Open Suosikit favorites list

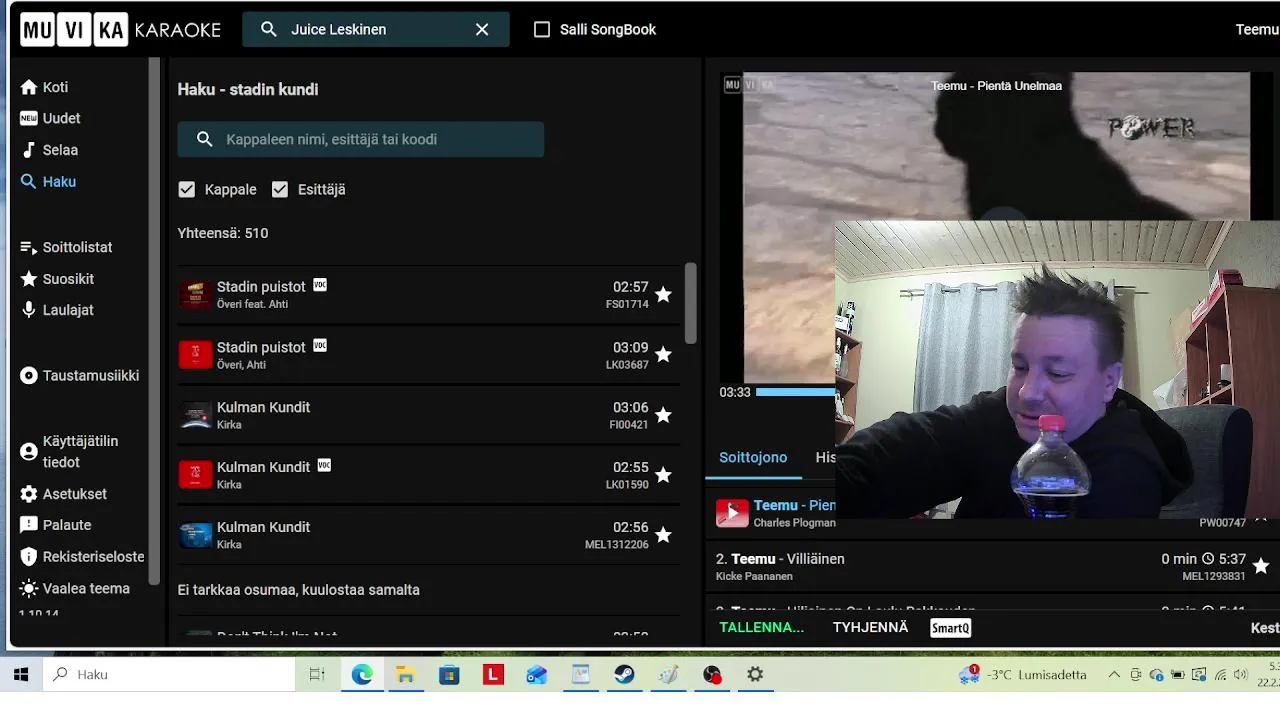pyautogui.click(x=57, y=279)
